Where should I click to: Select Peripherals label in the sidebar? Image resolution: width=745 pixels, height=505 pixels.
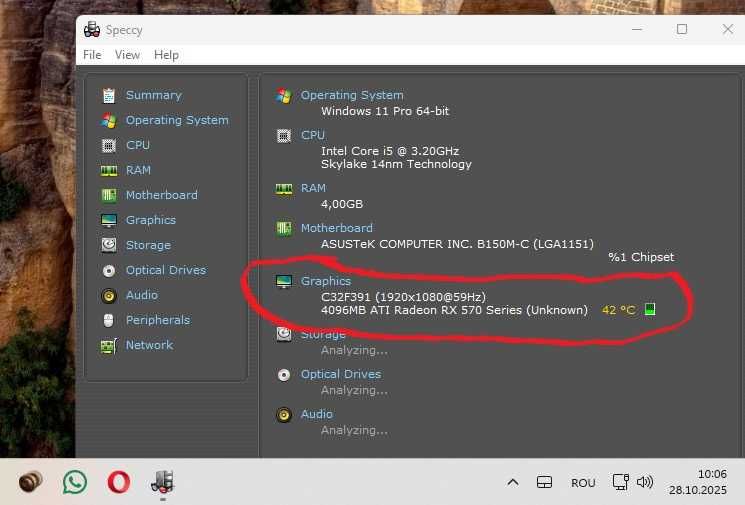point(158,320)
